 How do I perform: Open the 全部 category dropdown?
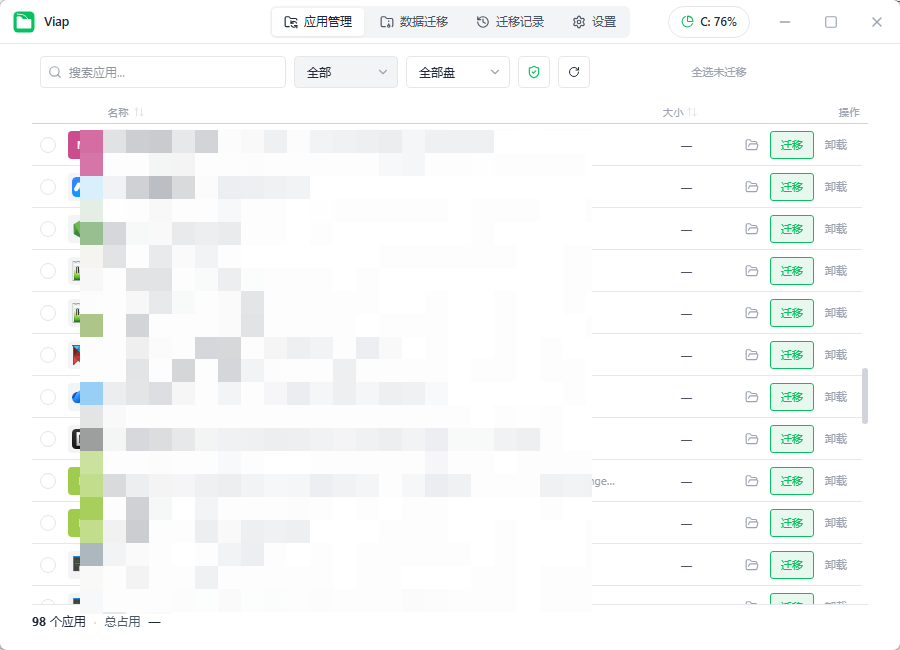click(346, 72)
